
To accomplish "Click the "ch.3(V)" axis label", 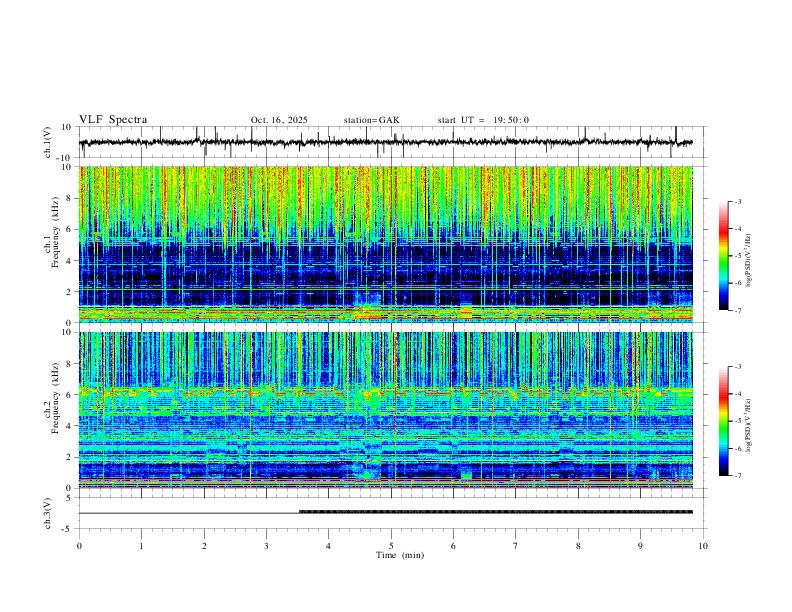I will (48, 513).
